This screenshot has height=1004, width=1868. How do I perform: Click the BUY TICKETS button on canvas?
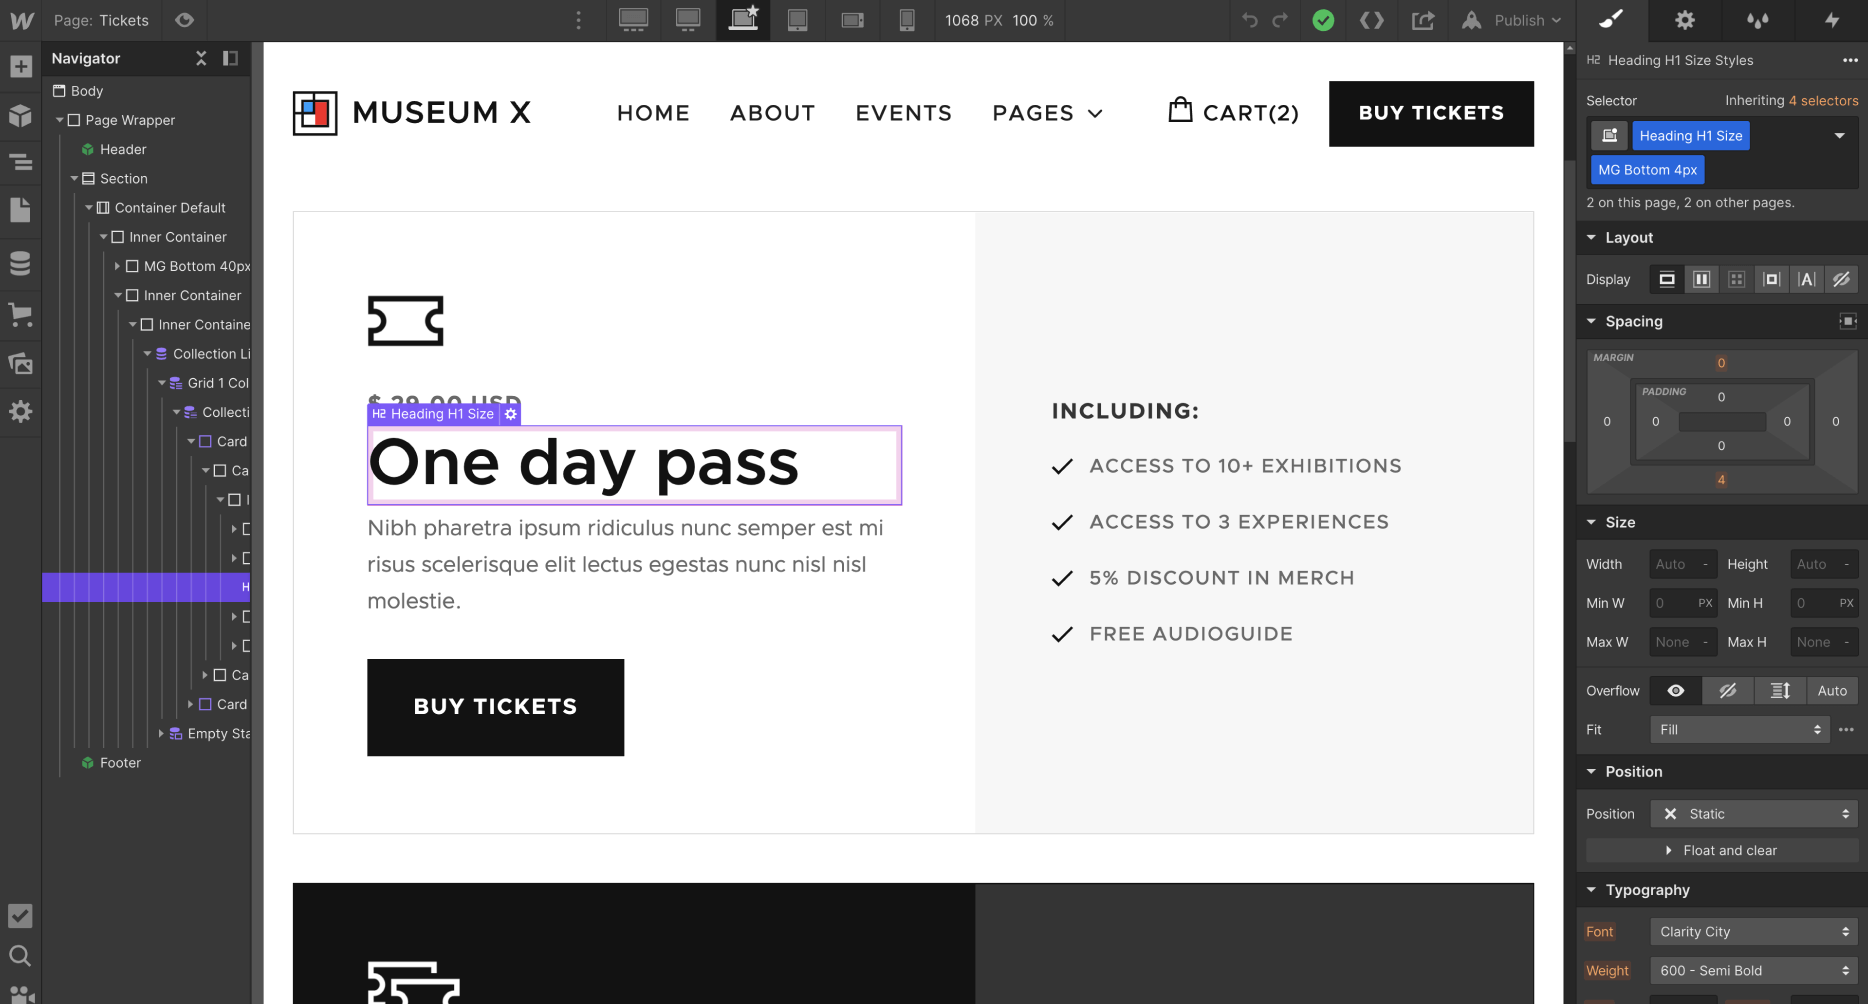[x=495, y=707]
